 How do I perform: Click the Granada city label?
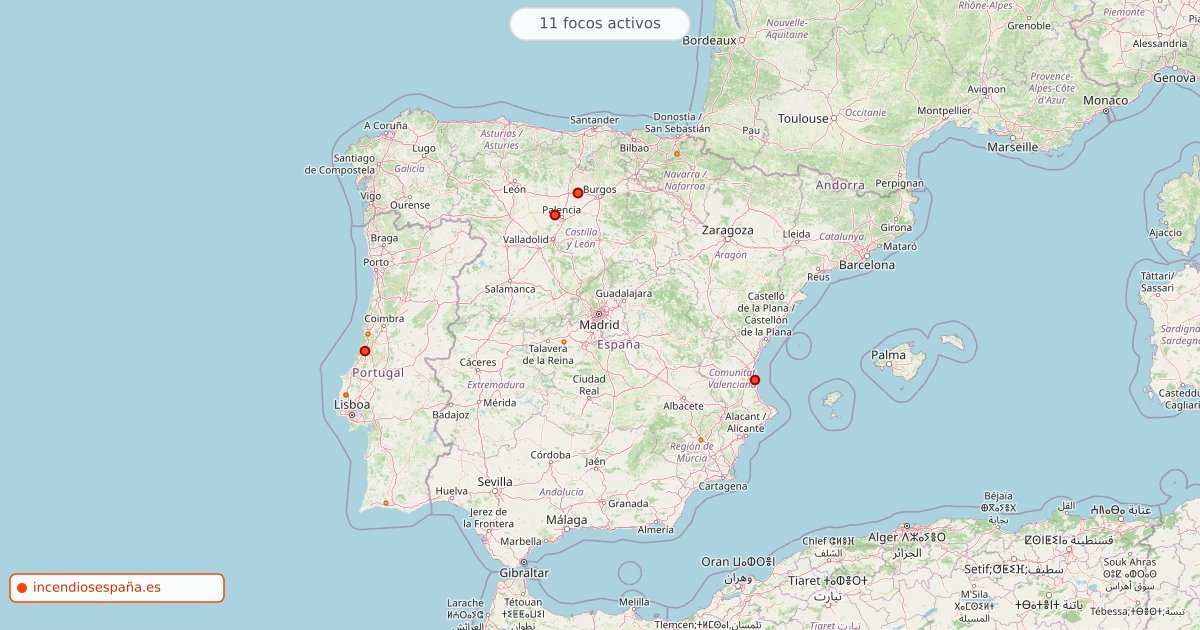pyautogui.click(x=628, y=503)
